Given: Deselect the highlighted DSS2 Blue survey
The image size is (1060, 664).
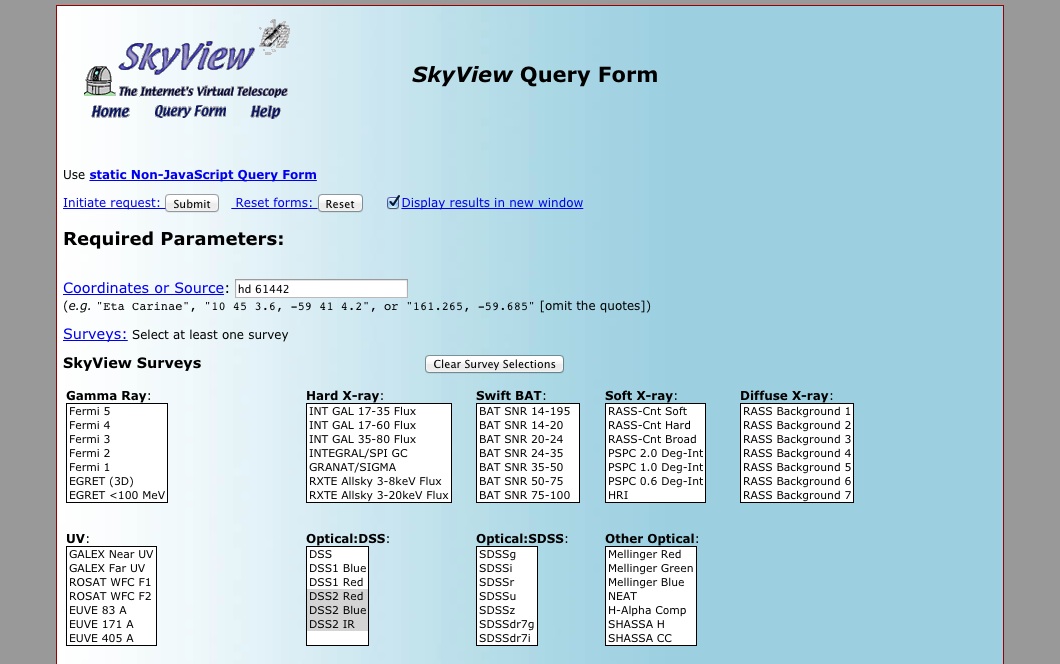Looking at the screenshot, I should tap(337, 610).
